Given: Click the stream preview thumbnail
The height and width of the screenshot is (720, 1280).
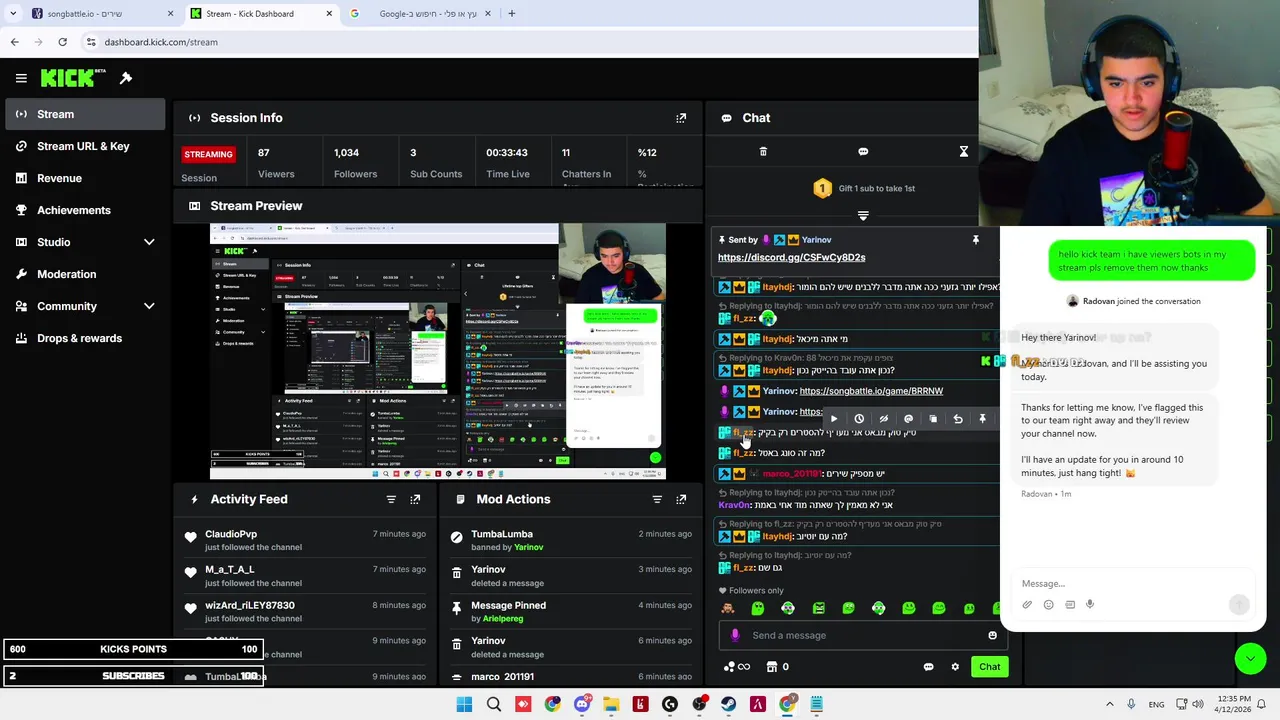Looking at the screenshot, I should click(x=437, y=351).
